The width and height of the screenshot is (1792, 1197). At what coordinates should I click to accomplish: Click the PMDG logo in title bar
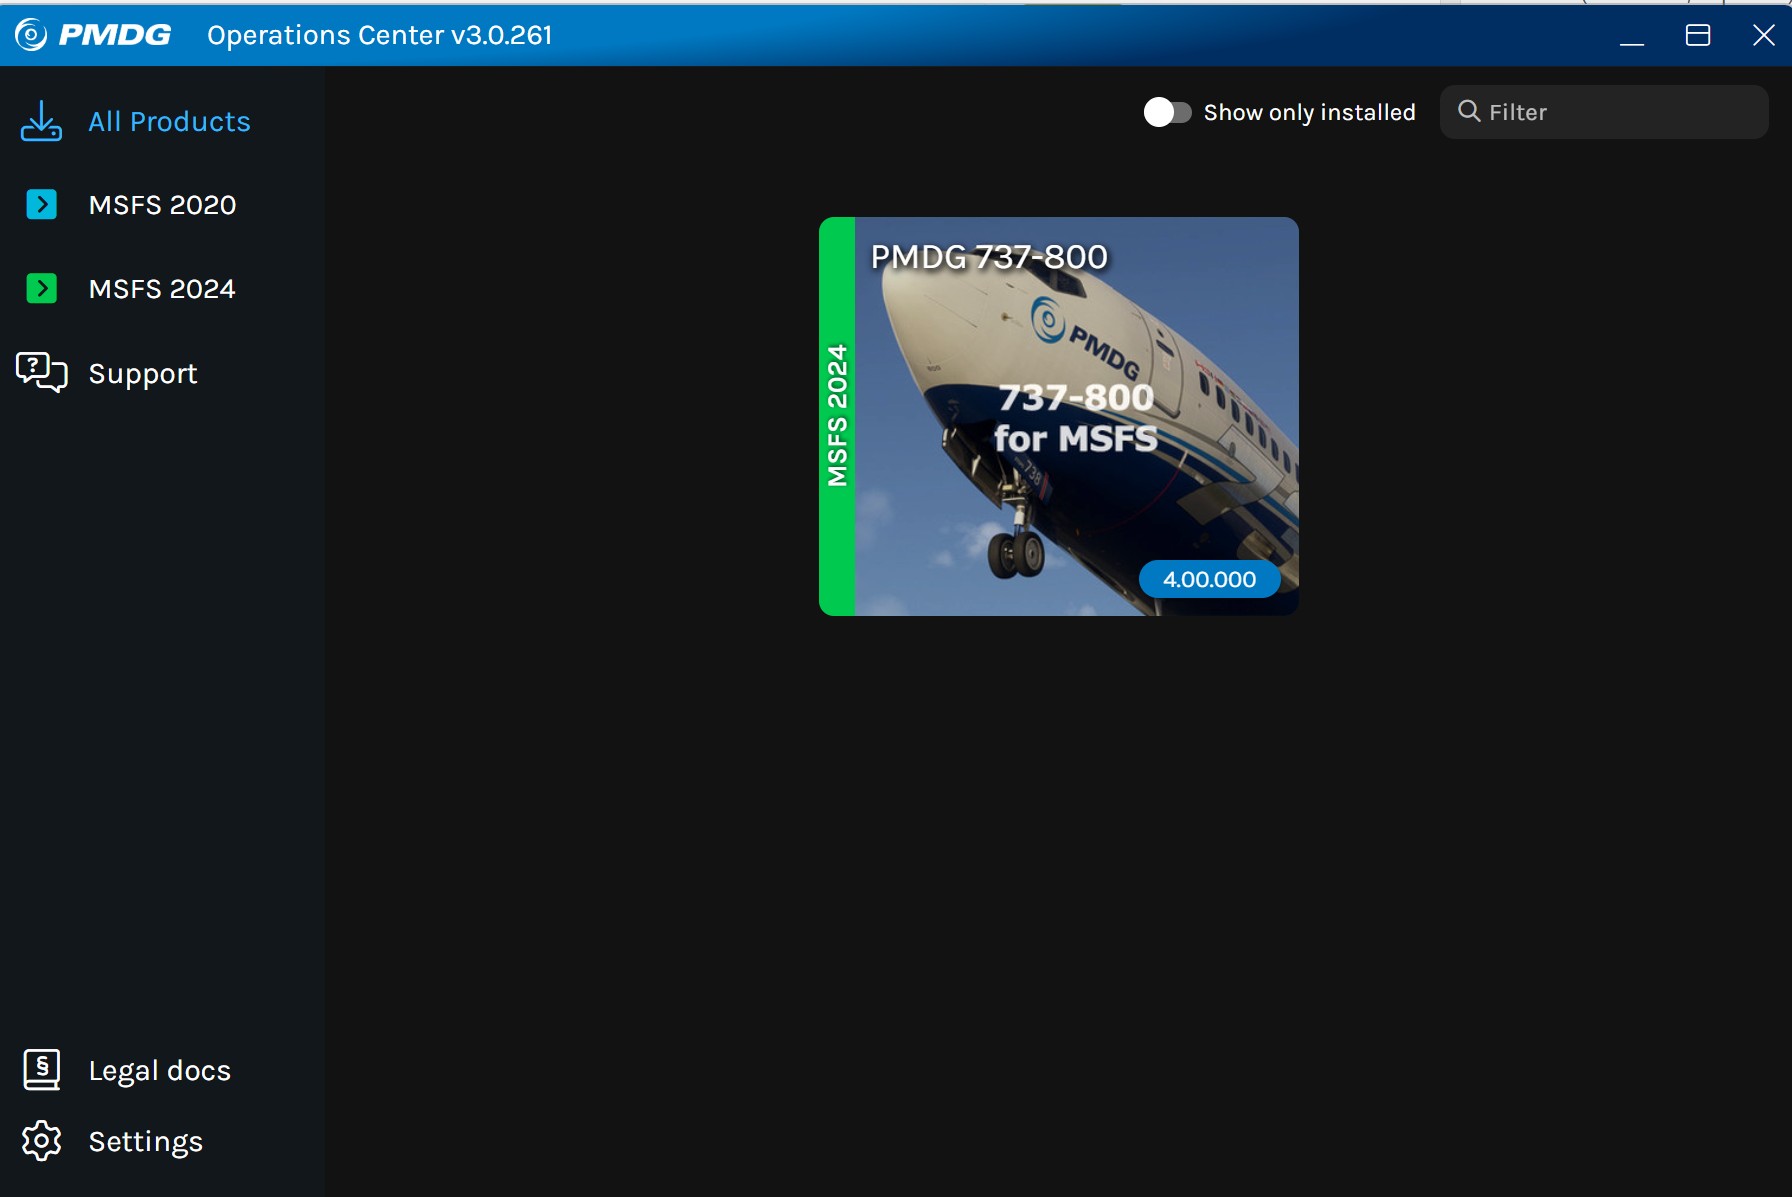(x=93, y=35)
